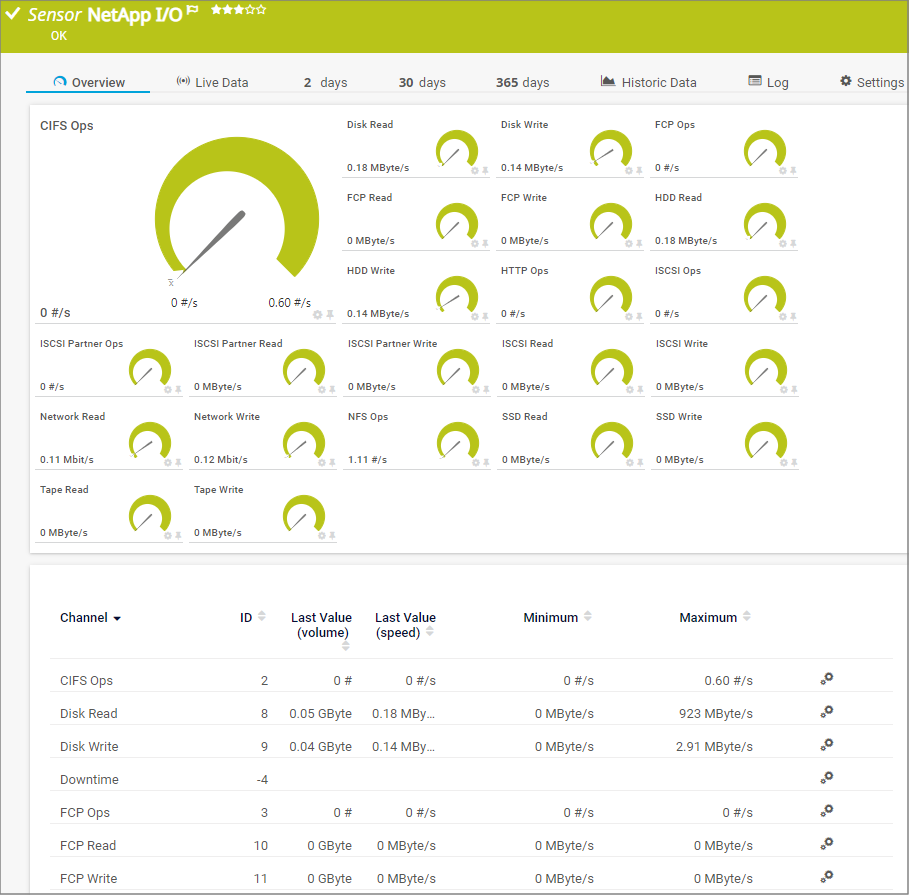
Task: Click sort arrows beside ID column
Action: click(262, 617)
